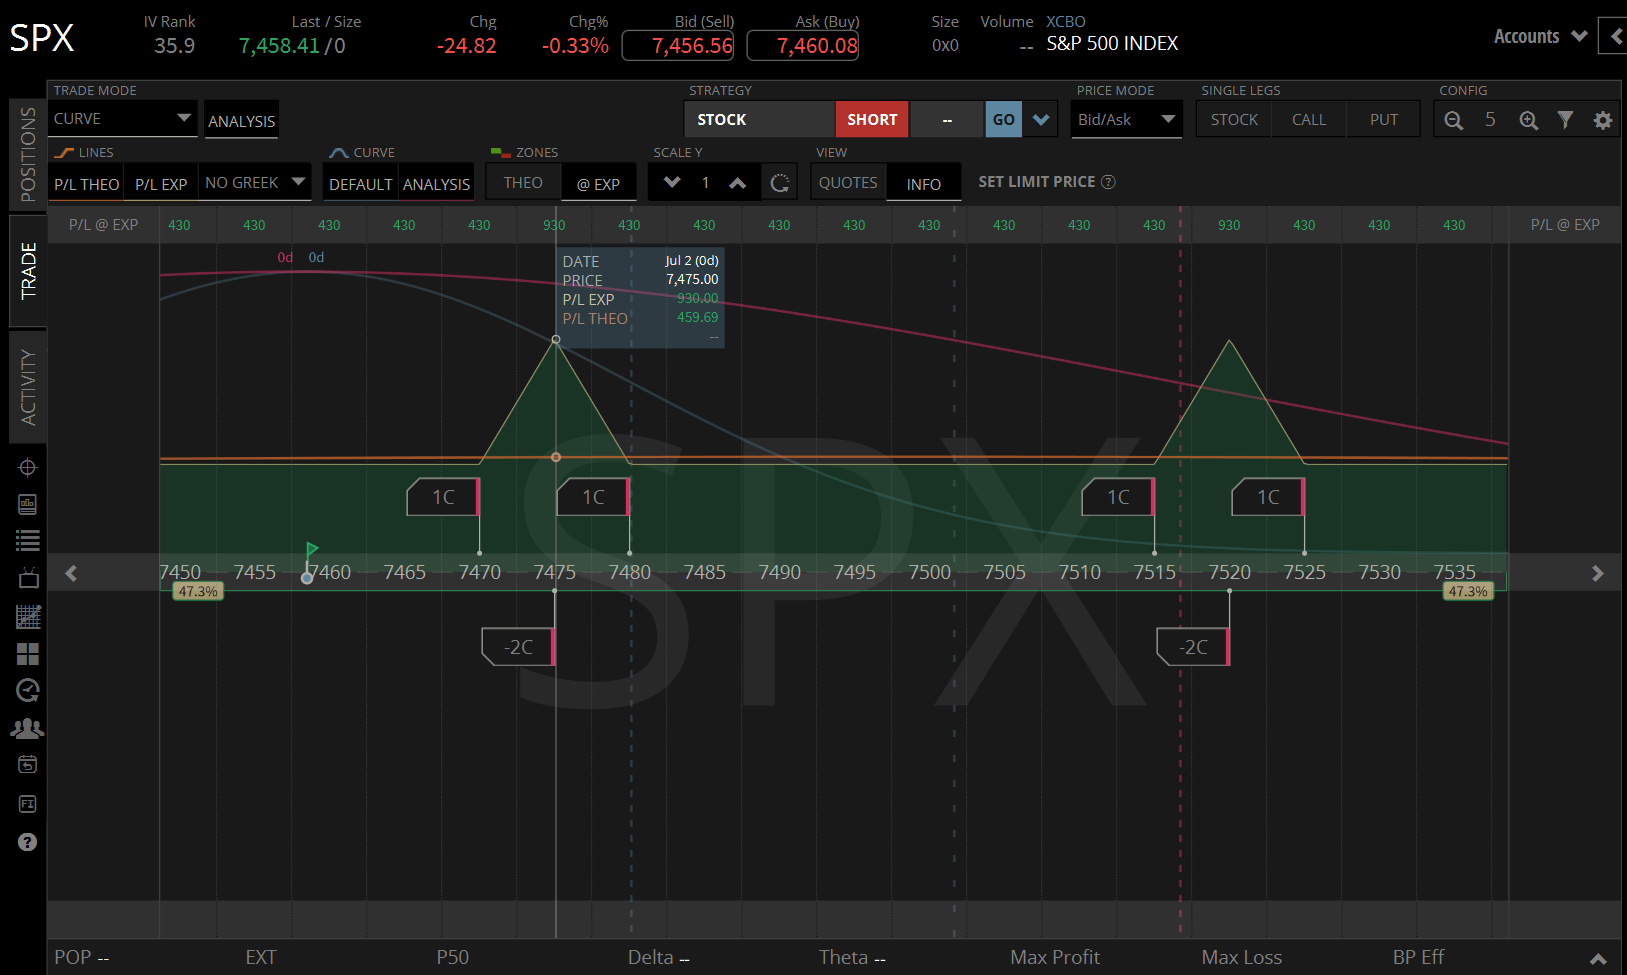Open the list view icon in the sidebar
The height and width of the screenshot is (975, 1627).
tap(27, 541)
